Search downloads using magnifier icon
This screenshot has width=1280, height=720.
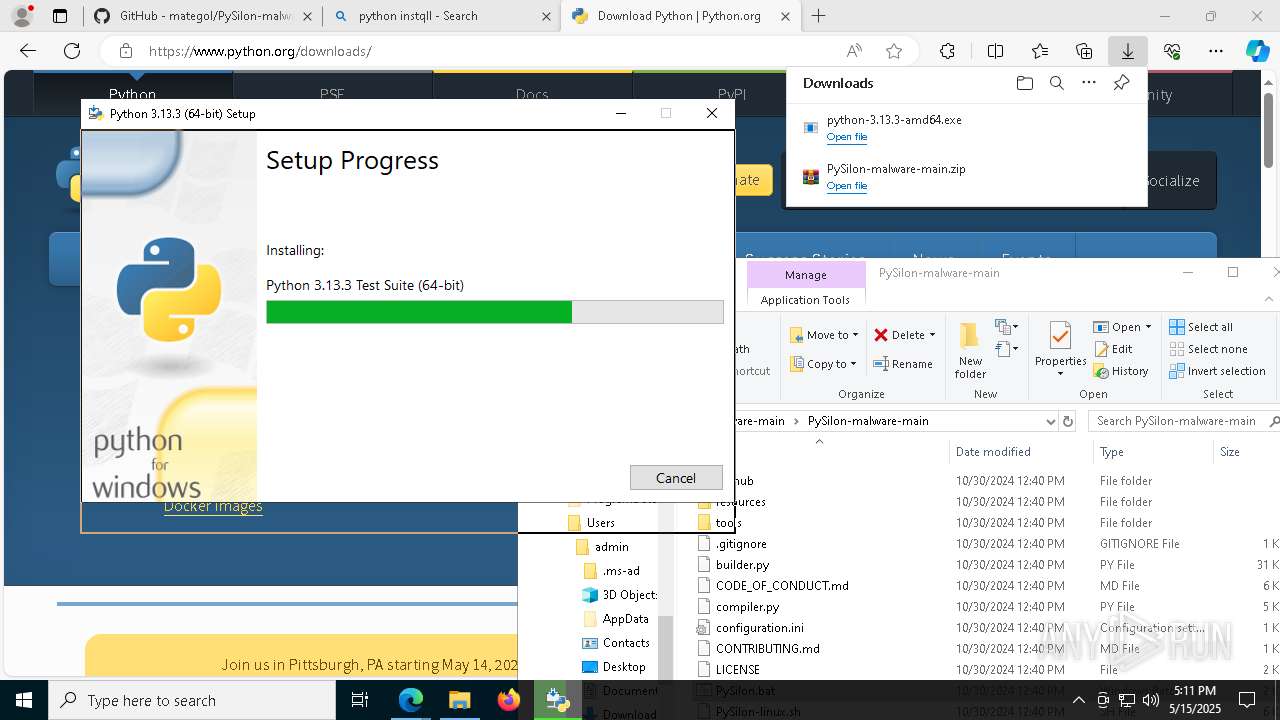pyautogui.click(x=1056, y=83)
